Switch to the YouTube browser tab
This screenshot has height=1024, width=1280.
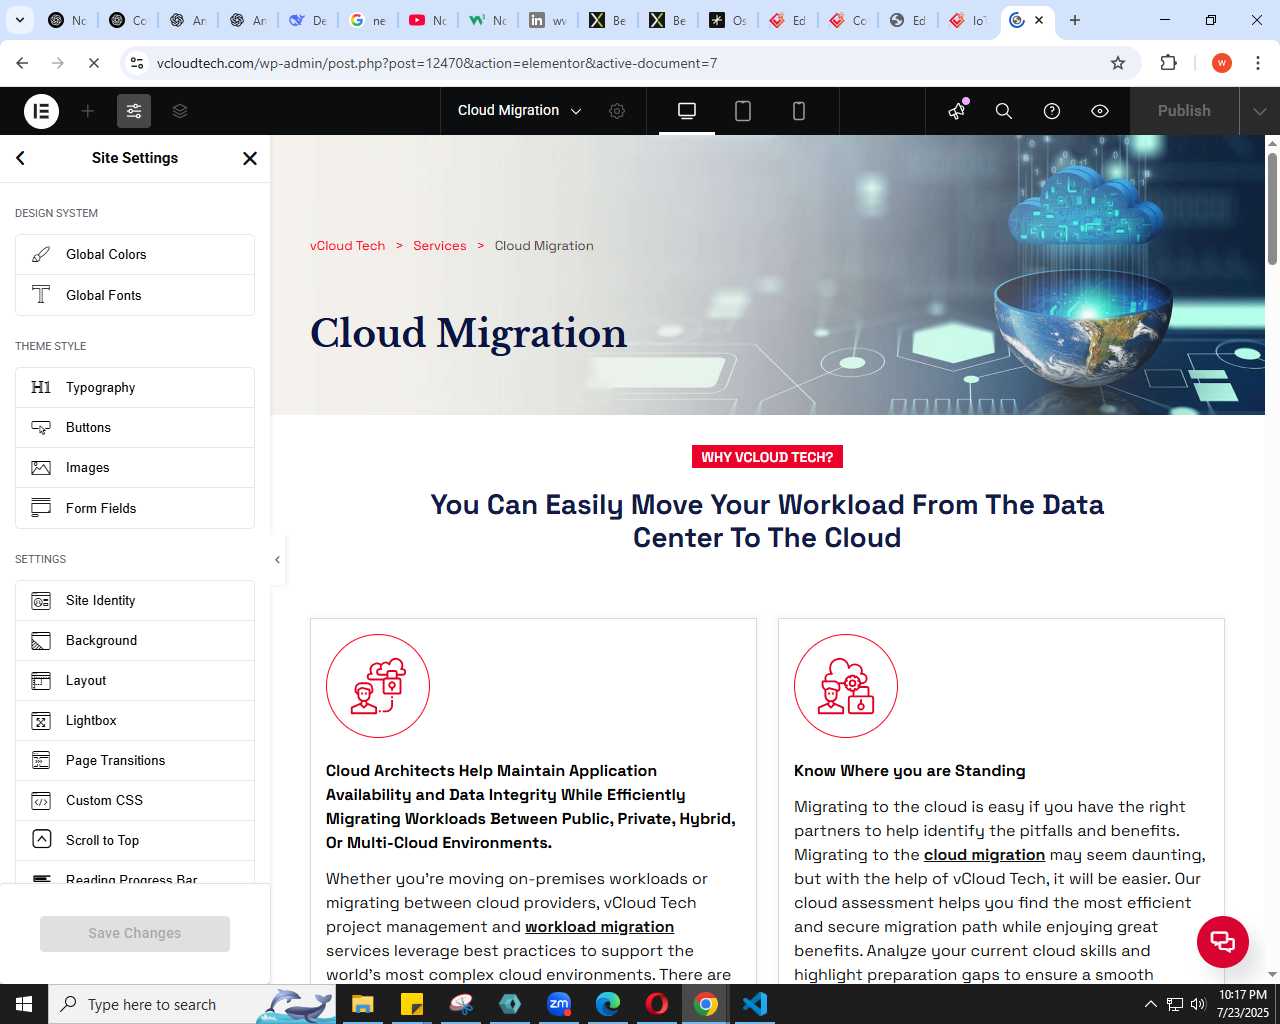coord(428,20)
